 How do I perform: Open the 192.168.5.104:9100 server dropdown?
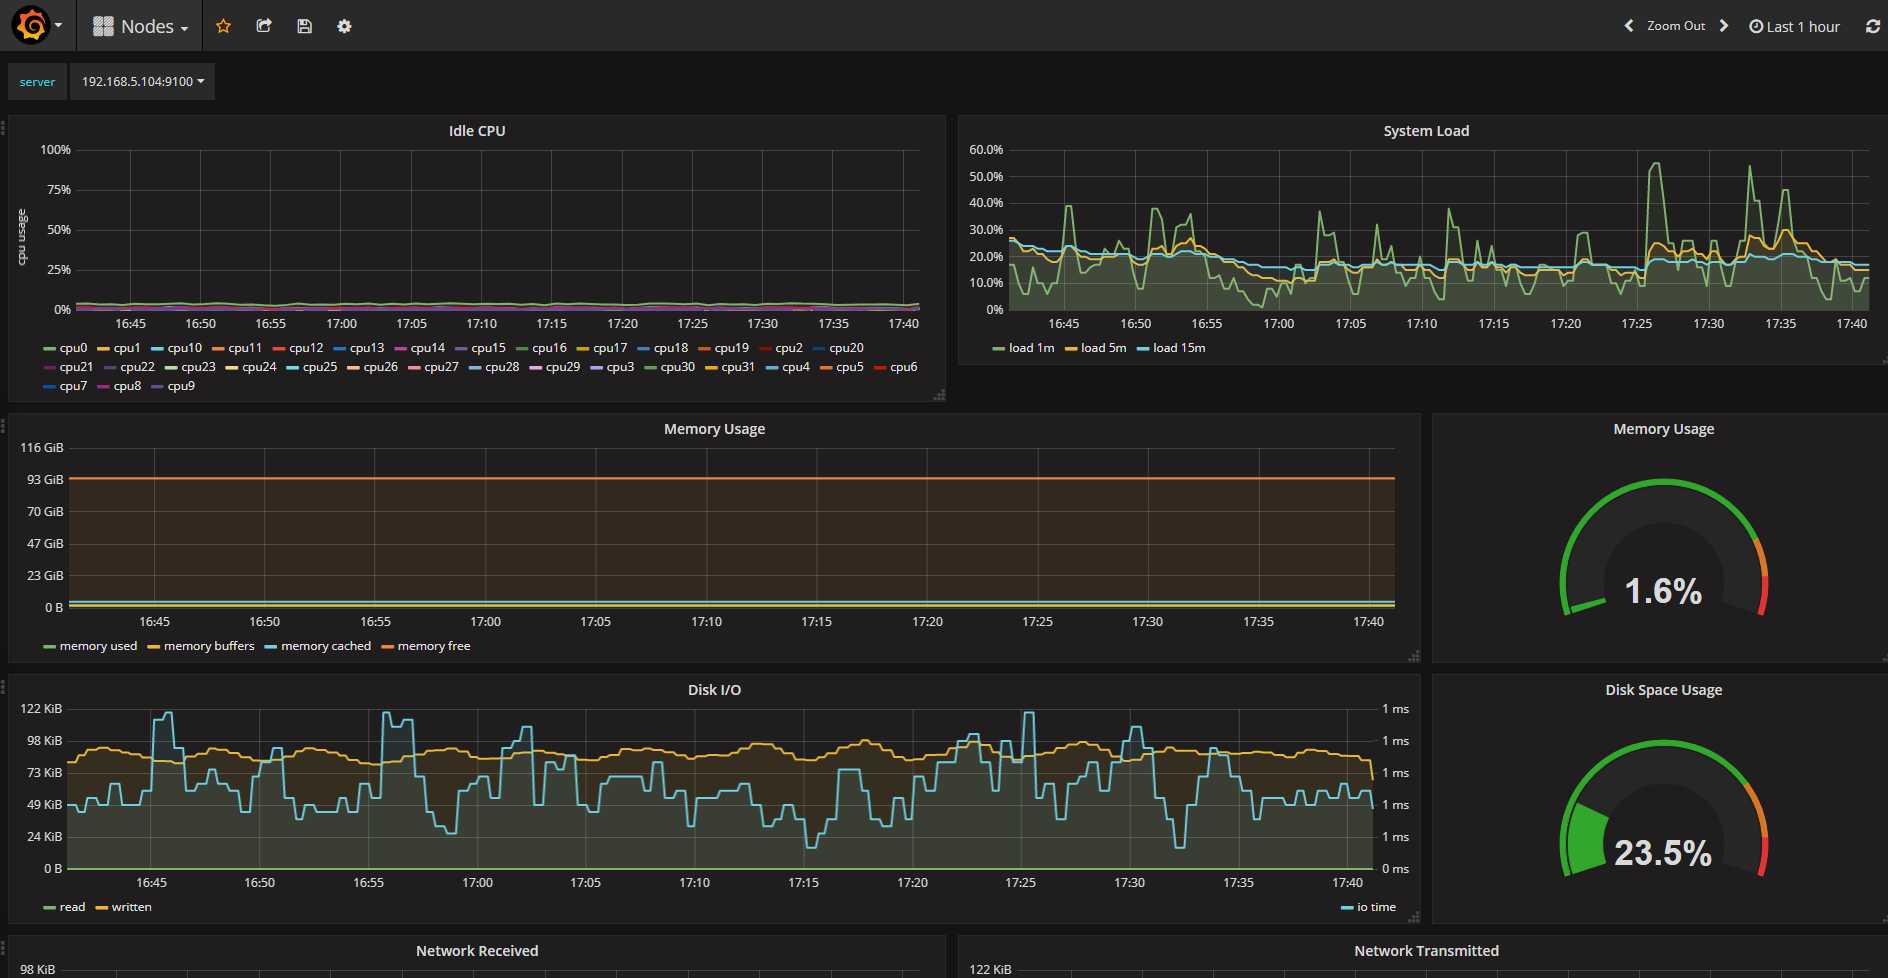click(x=142, y=82)
